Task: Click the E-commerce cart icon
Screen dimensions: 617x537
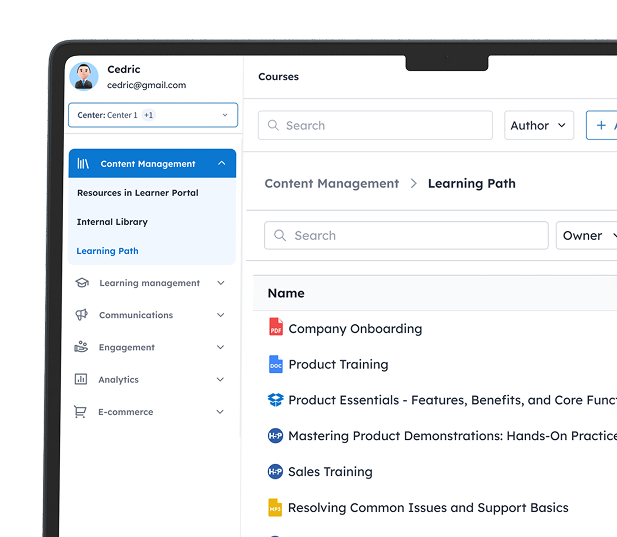Action: [80, 412]
